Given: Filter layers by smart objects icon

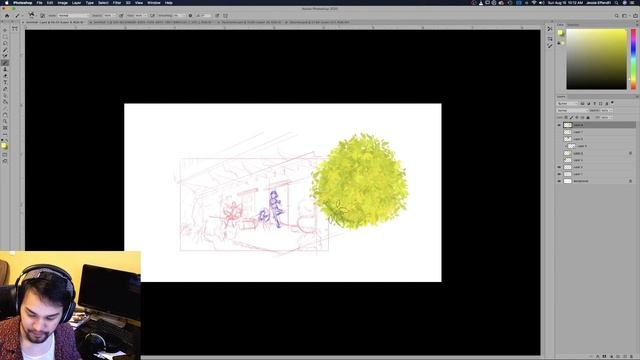Looking at the screenshot, I should point(607,104).
